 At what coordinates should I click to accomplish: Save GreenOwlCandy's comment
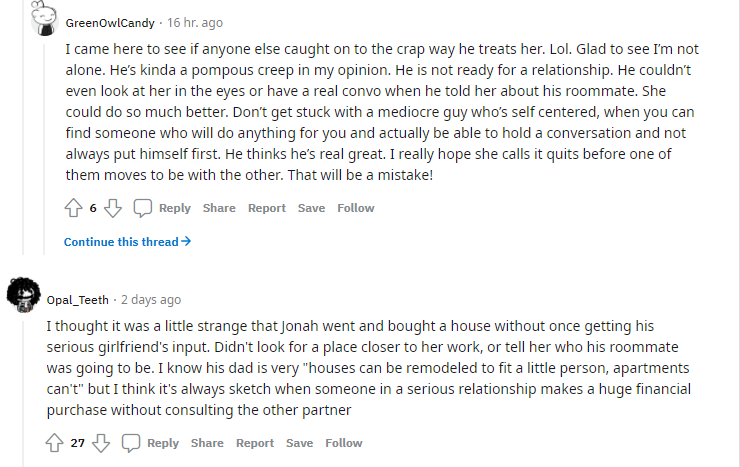coord(311,208)
